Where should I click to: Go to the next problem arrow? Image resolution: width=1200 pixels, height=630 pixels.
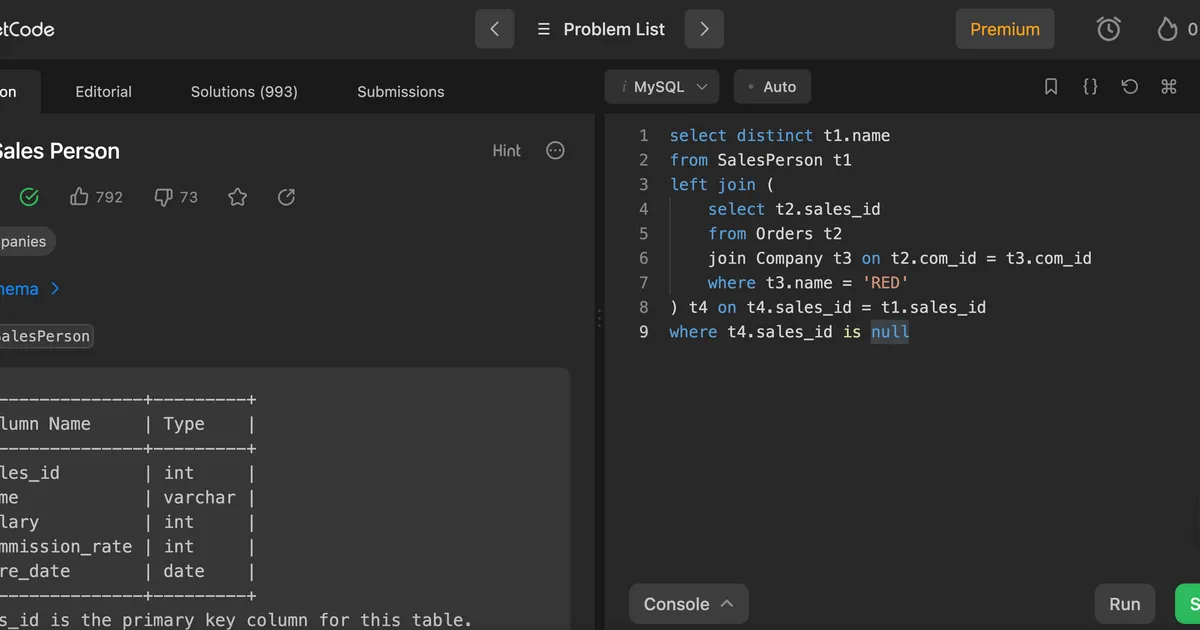(704, 29)
